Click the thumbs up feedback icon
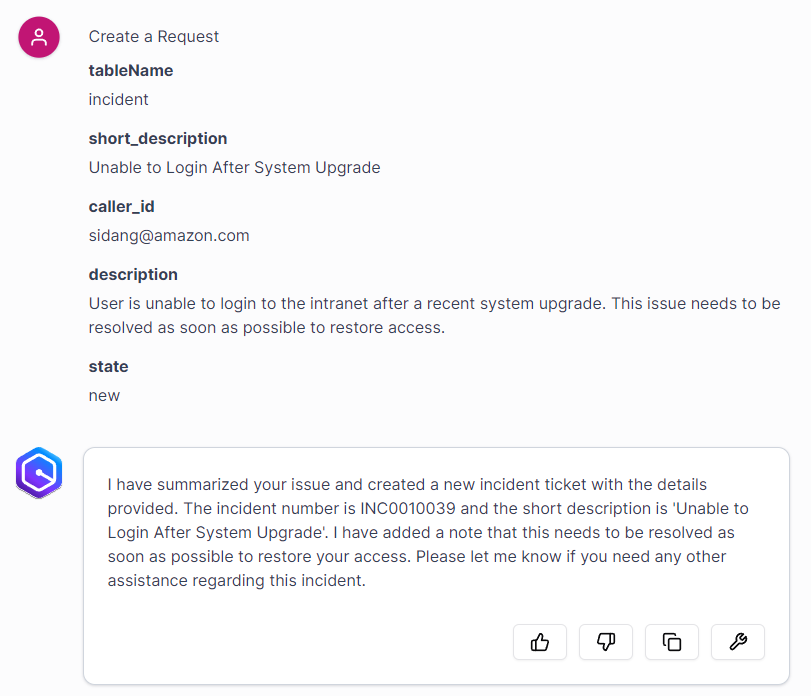Screen dimensions: 811x696 click(x=540, y=642)
